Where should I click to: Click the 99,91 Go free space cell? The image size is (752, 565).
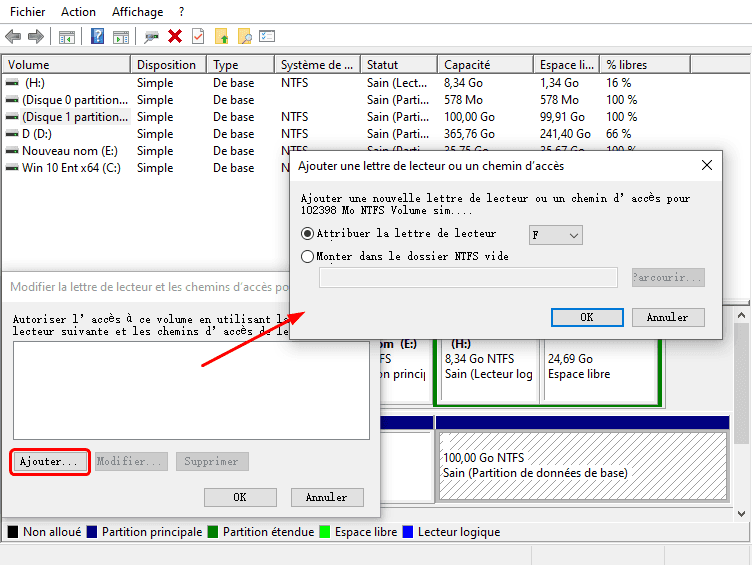(x=562, y=117)
